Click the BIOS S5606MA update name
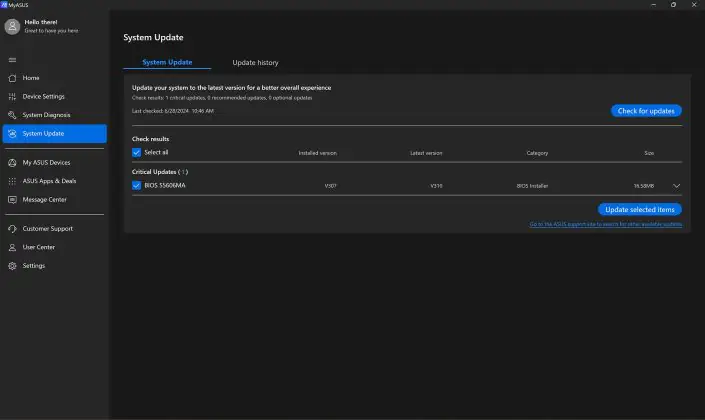 point(165,185)
